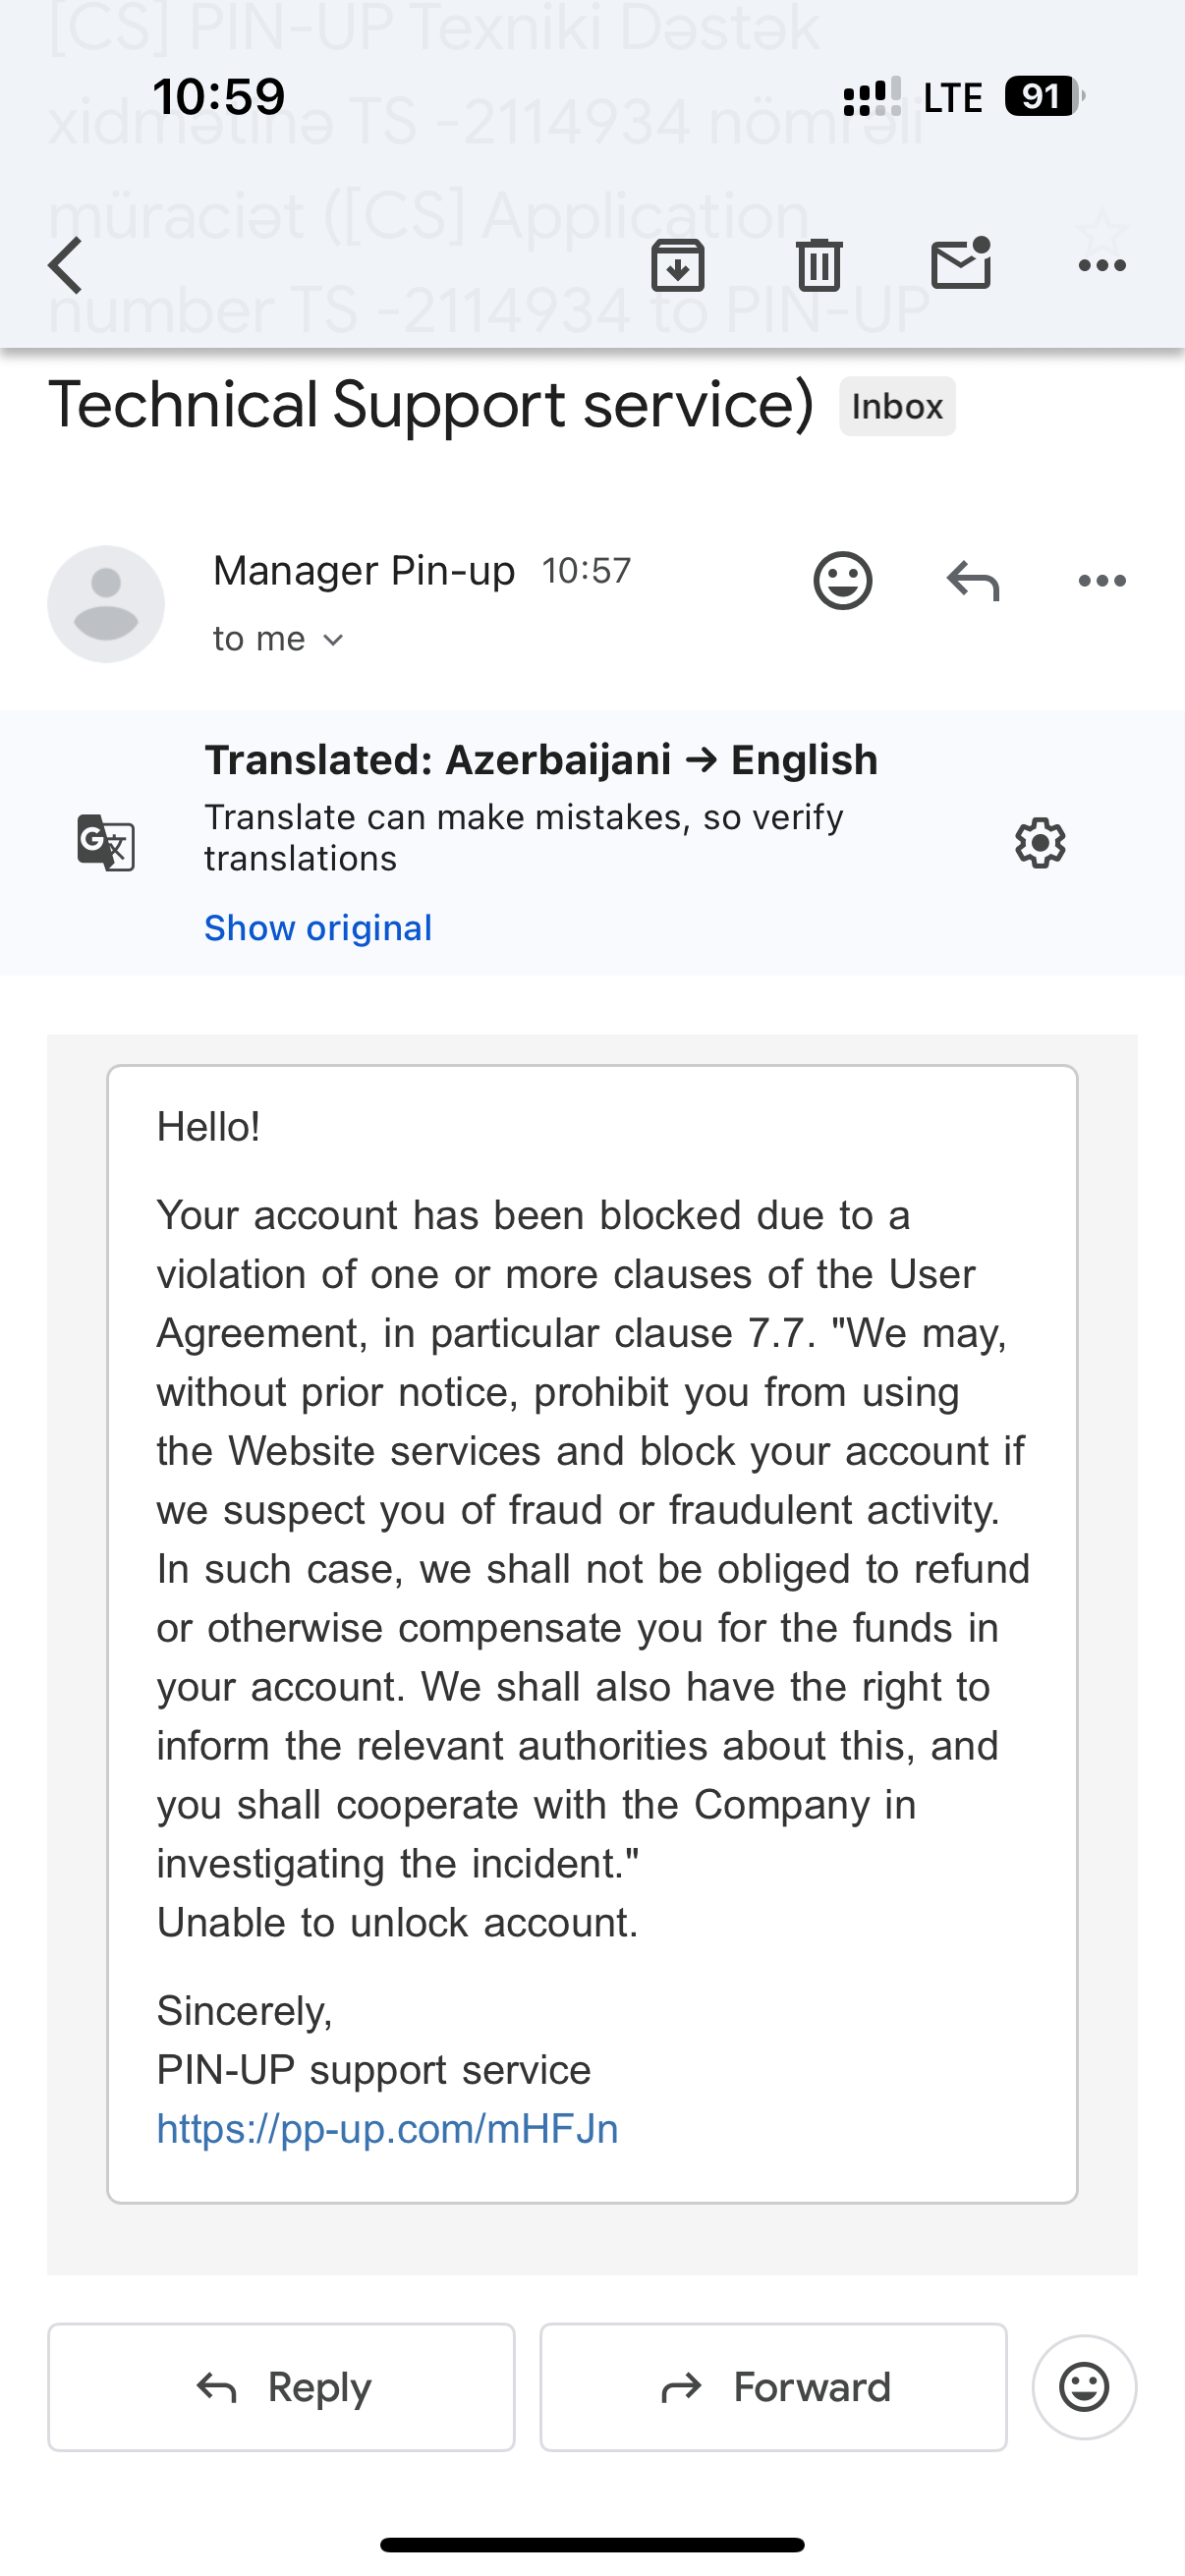The height and width of the screenshot is (2576, 1185).
Task: Tap the emoji reaction button at bottom
Action: coord(1084,2387)
